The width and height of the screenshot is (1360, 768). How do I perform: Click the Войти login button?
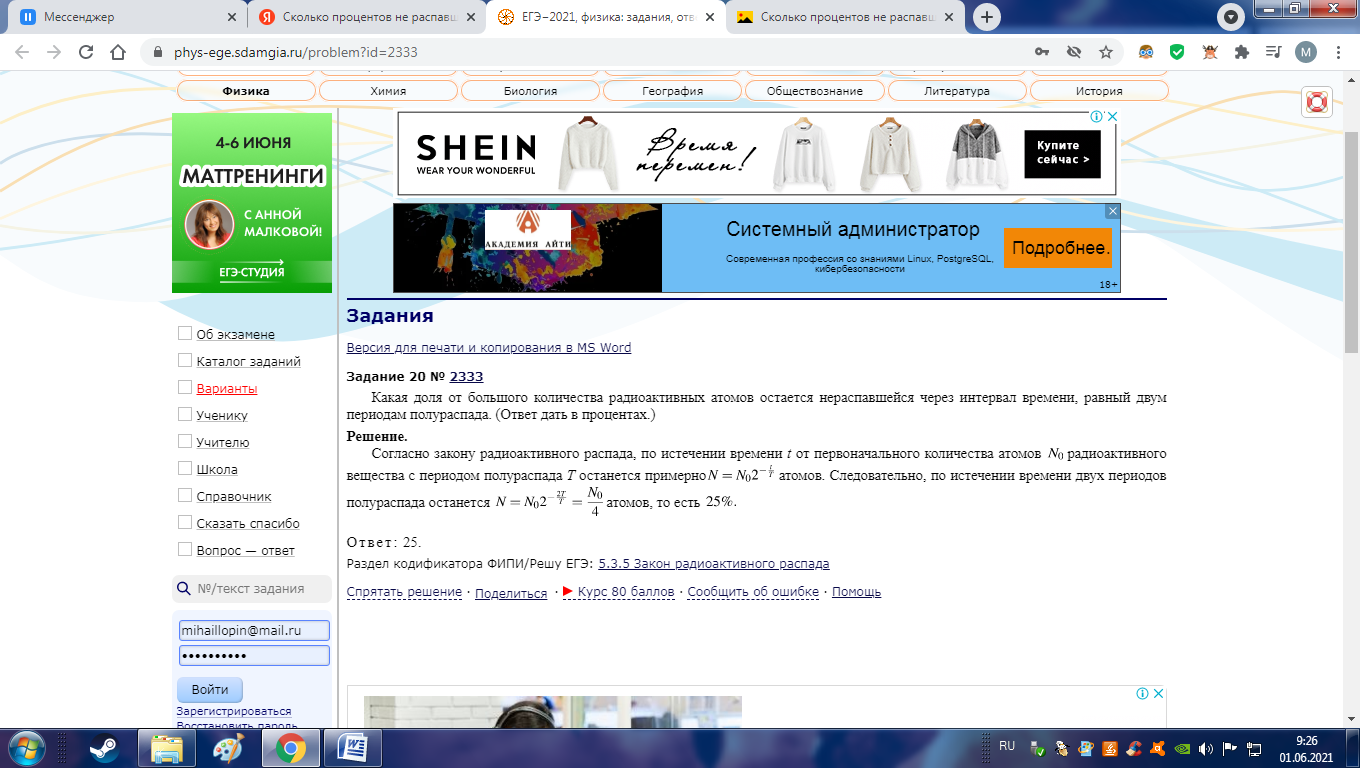click(x=210, y=689)
